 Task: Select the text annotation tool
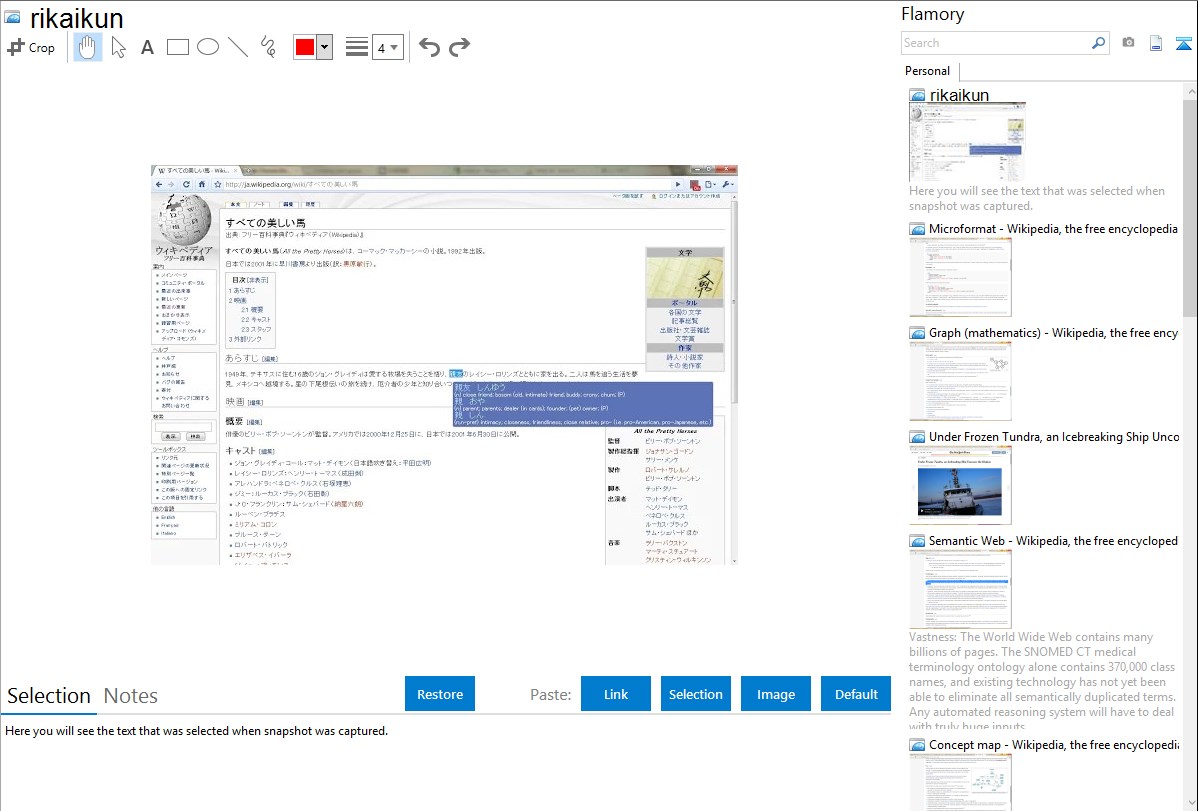[x=147, y=47]
